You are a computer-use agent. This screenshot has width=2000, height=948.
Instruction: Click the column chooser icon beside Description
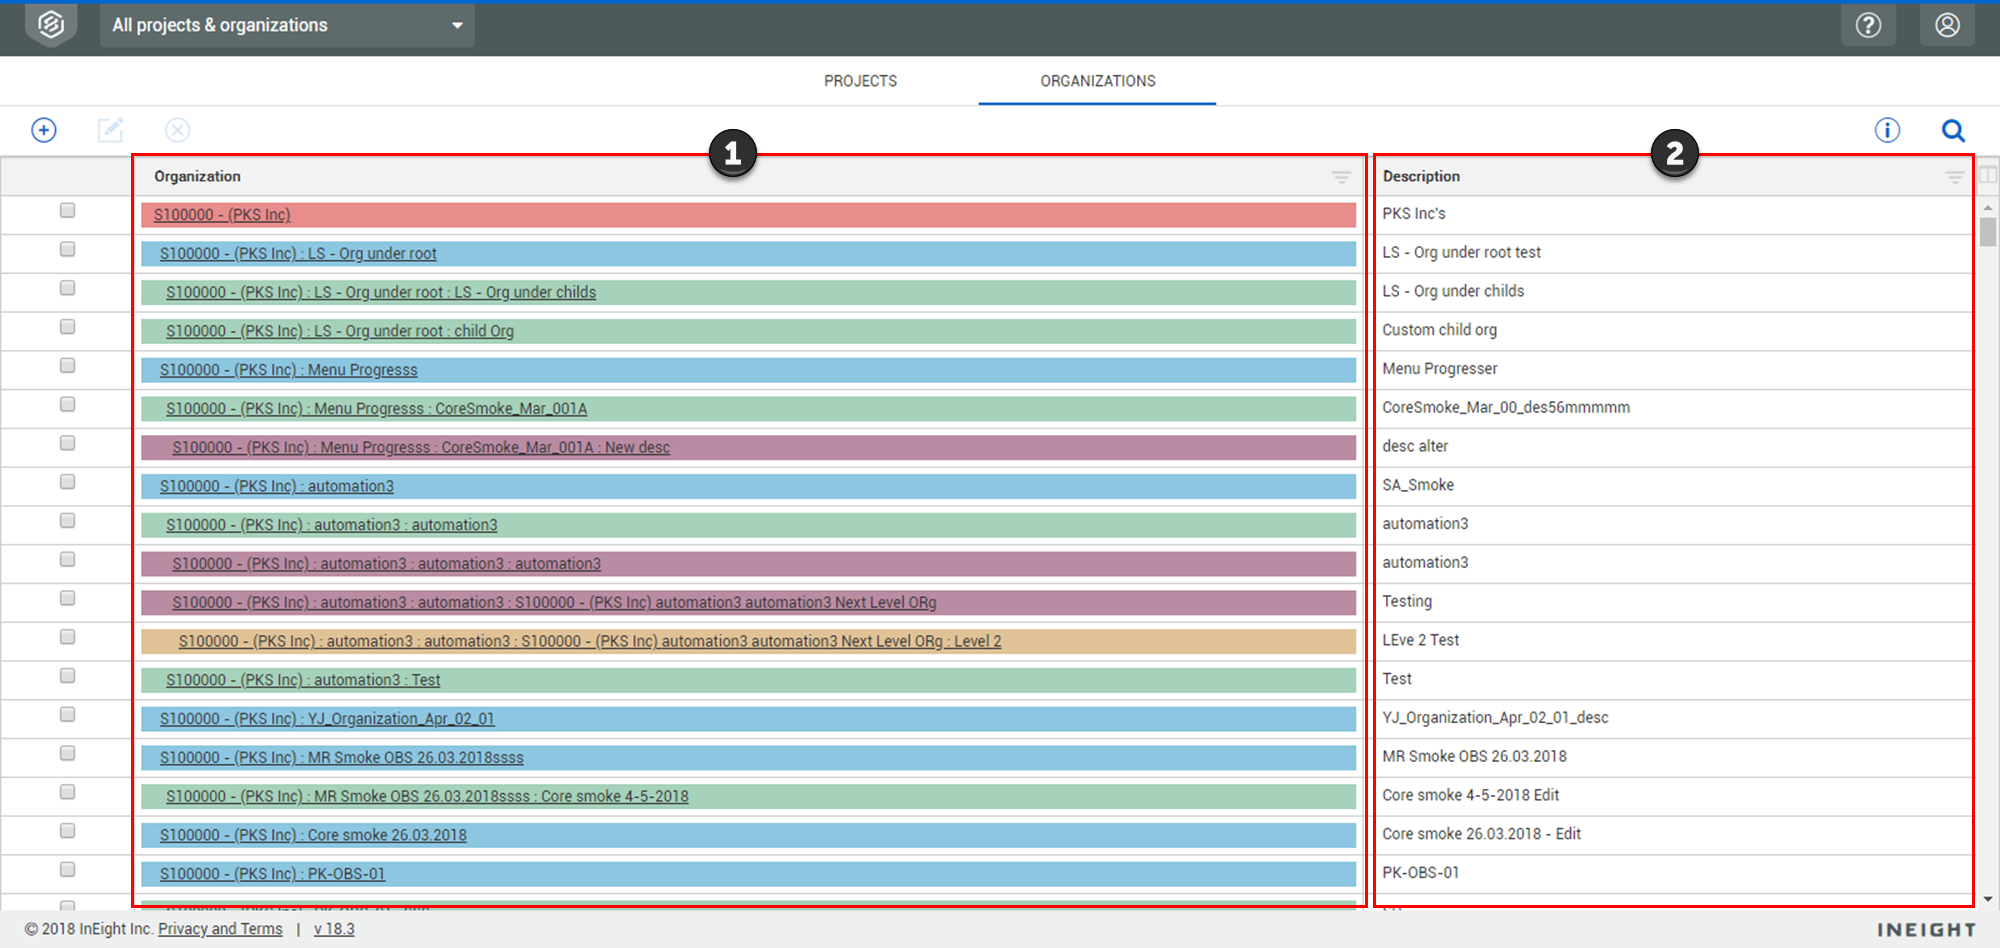coord(1989,177)
